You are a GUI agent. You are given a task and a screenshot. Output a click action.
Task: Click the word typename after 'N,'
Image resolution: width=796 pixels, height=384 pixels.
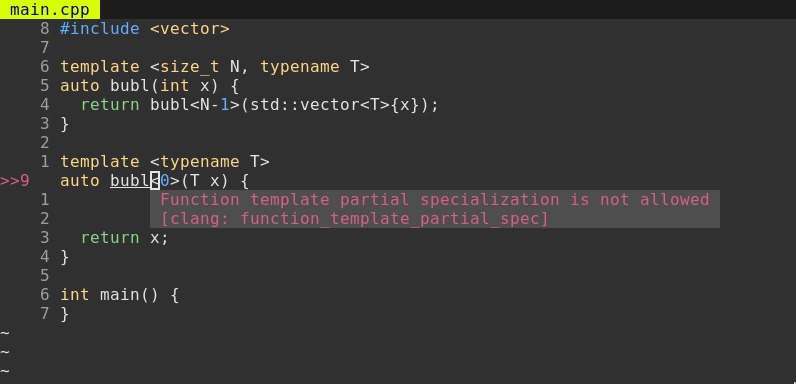click(x=300, y=67)
